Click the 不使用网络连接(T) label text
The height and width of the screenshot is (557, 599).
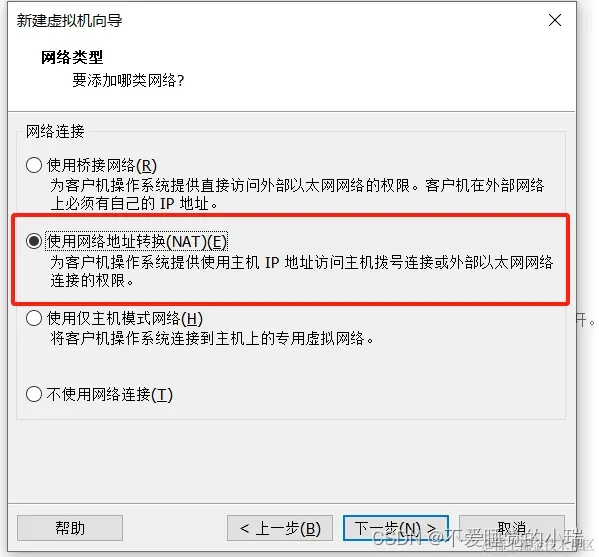pyautogui.click(x=110, y=394)
